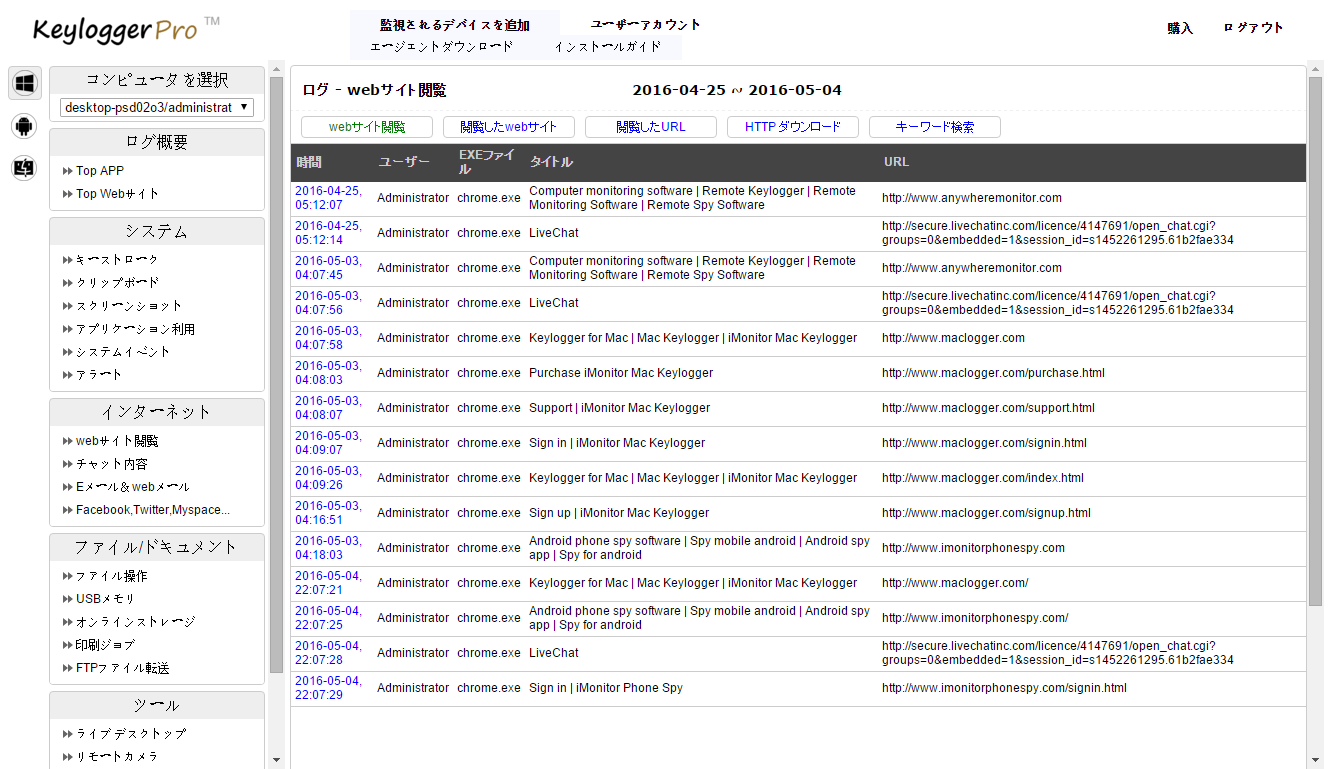Click 購入 link
The height and width of the screenshot is (769, 1328).
[1180, 28]
